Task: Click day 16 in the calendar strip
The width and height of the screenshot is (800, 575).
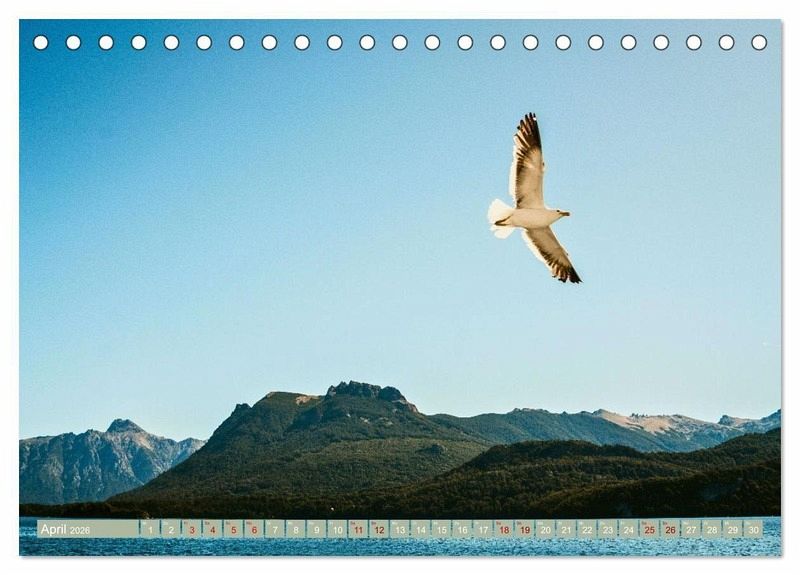Action: (462, 529)
